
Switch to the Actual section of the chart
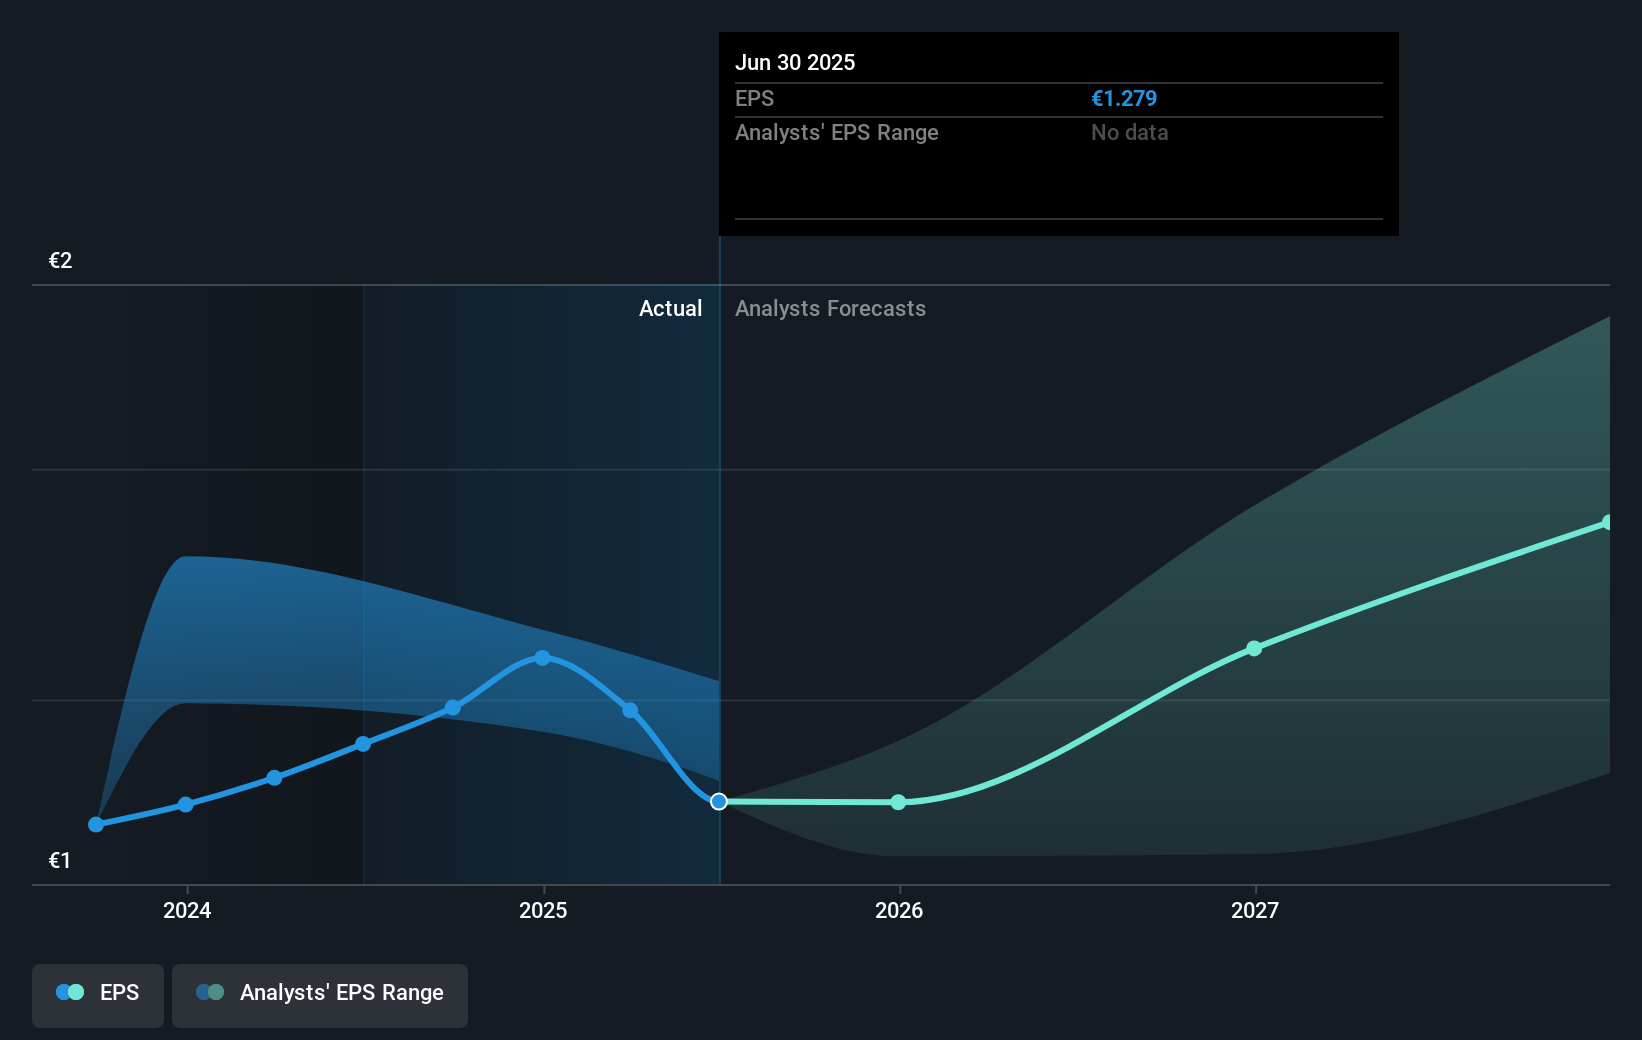click(x=670, y=308)
